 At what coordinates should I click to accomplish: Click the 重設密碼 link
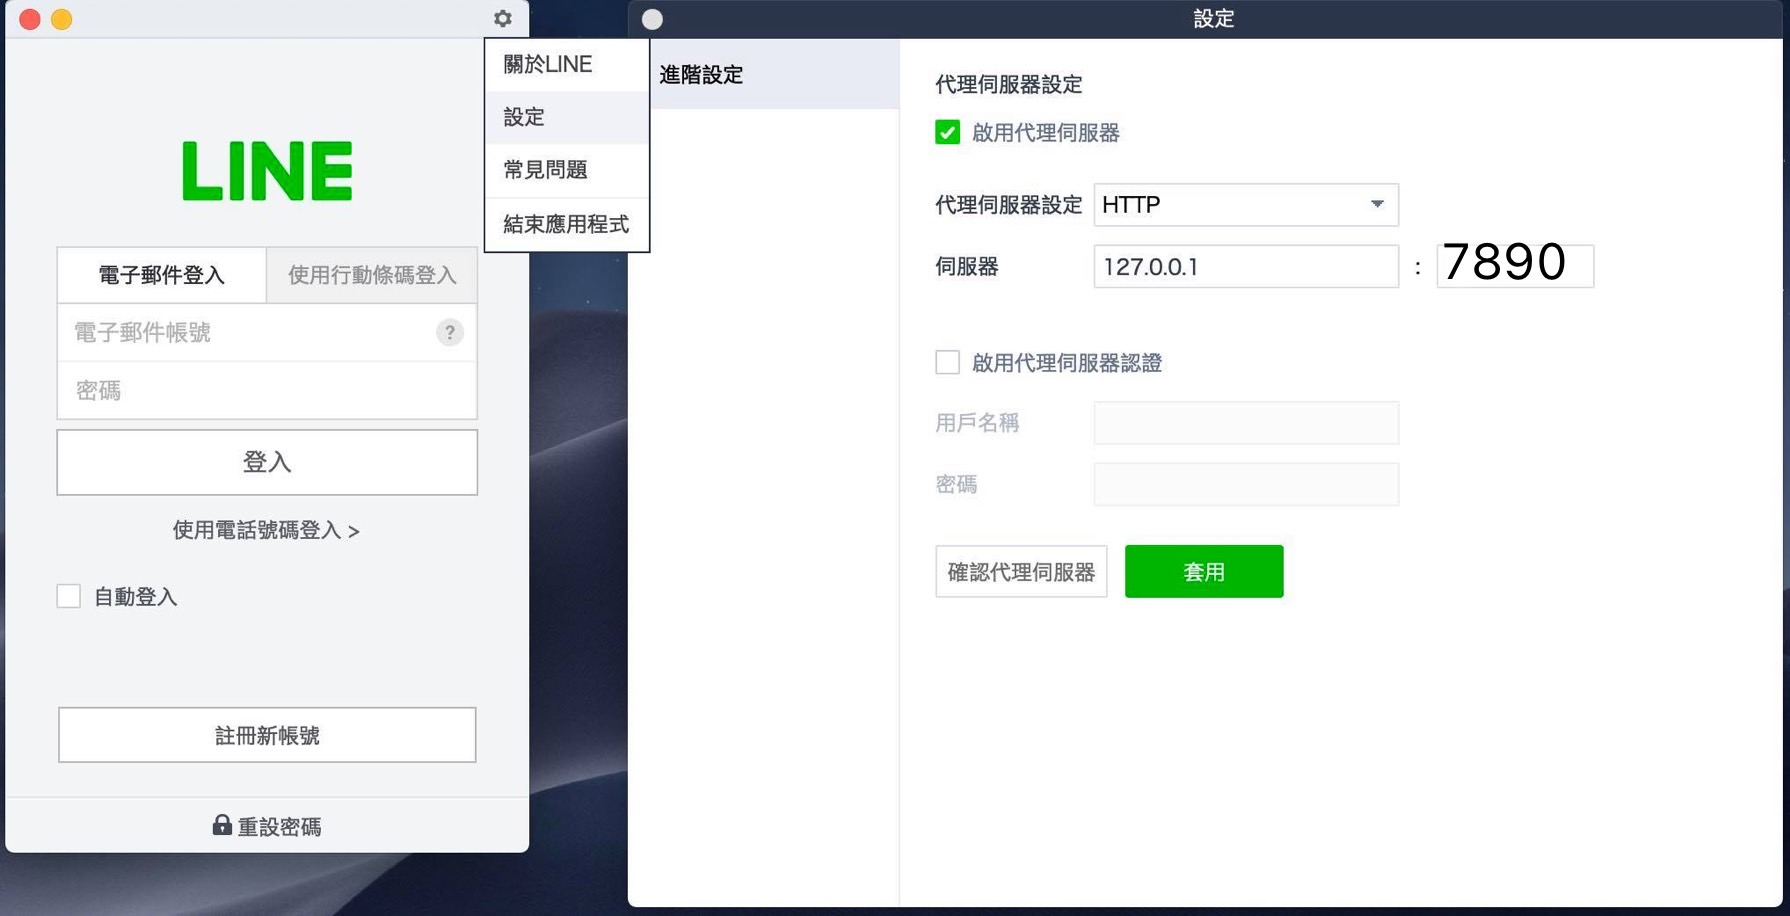point(279,827)
